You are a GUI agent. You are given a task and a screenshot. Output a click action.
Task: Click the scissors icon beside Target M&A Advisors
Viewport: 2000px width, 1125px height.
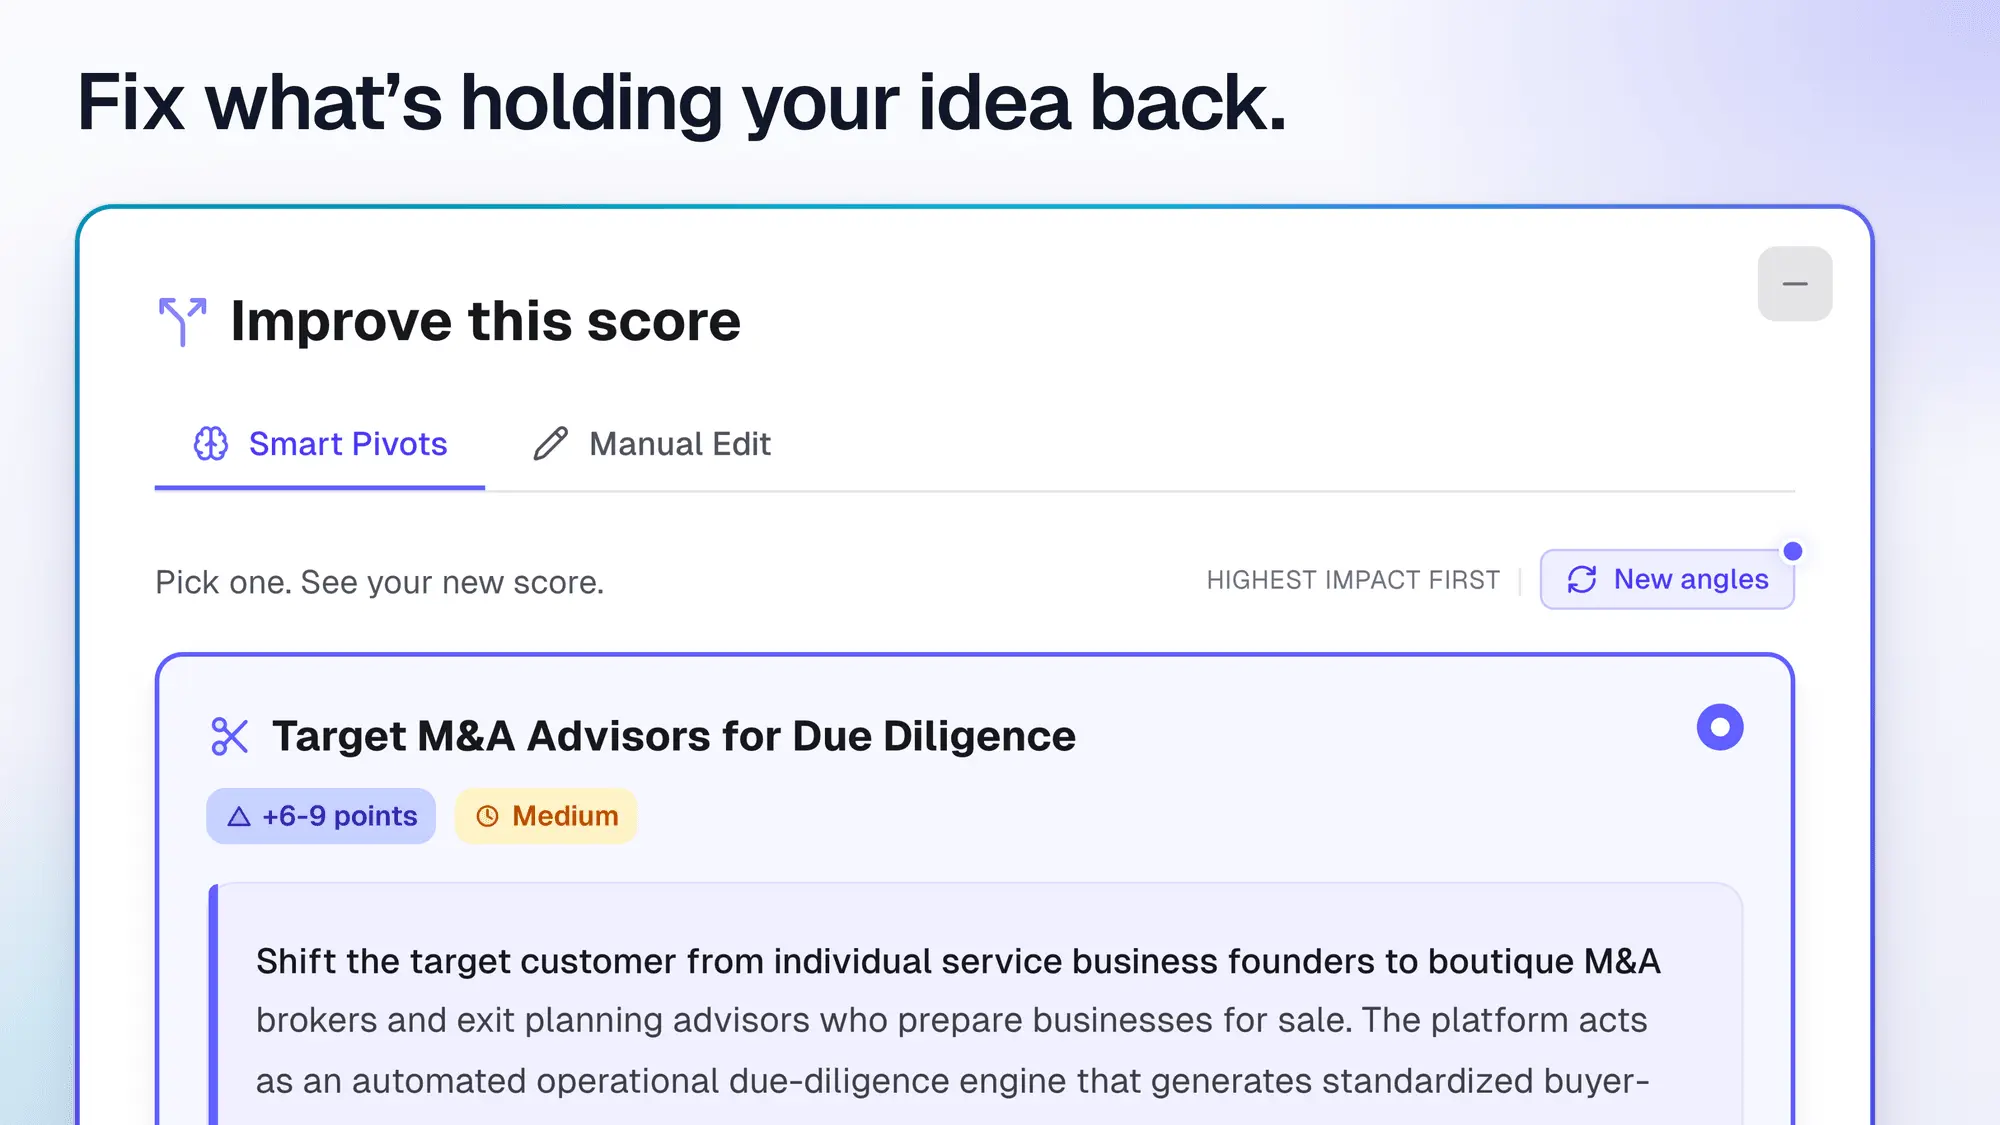229,736
